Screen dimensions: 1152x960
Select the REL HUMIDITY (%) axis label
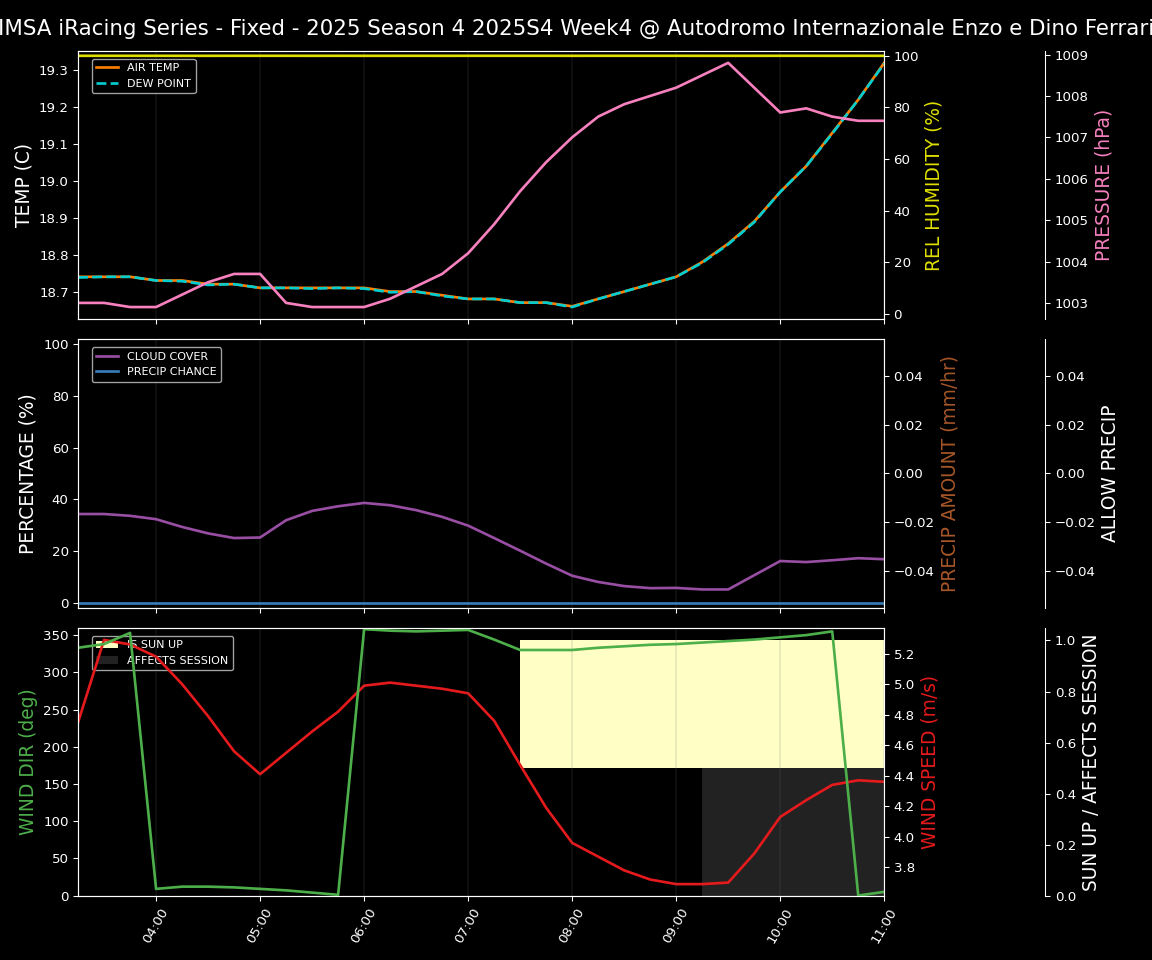click(x=933, y=185)
